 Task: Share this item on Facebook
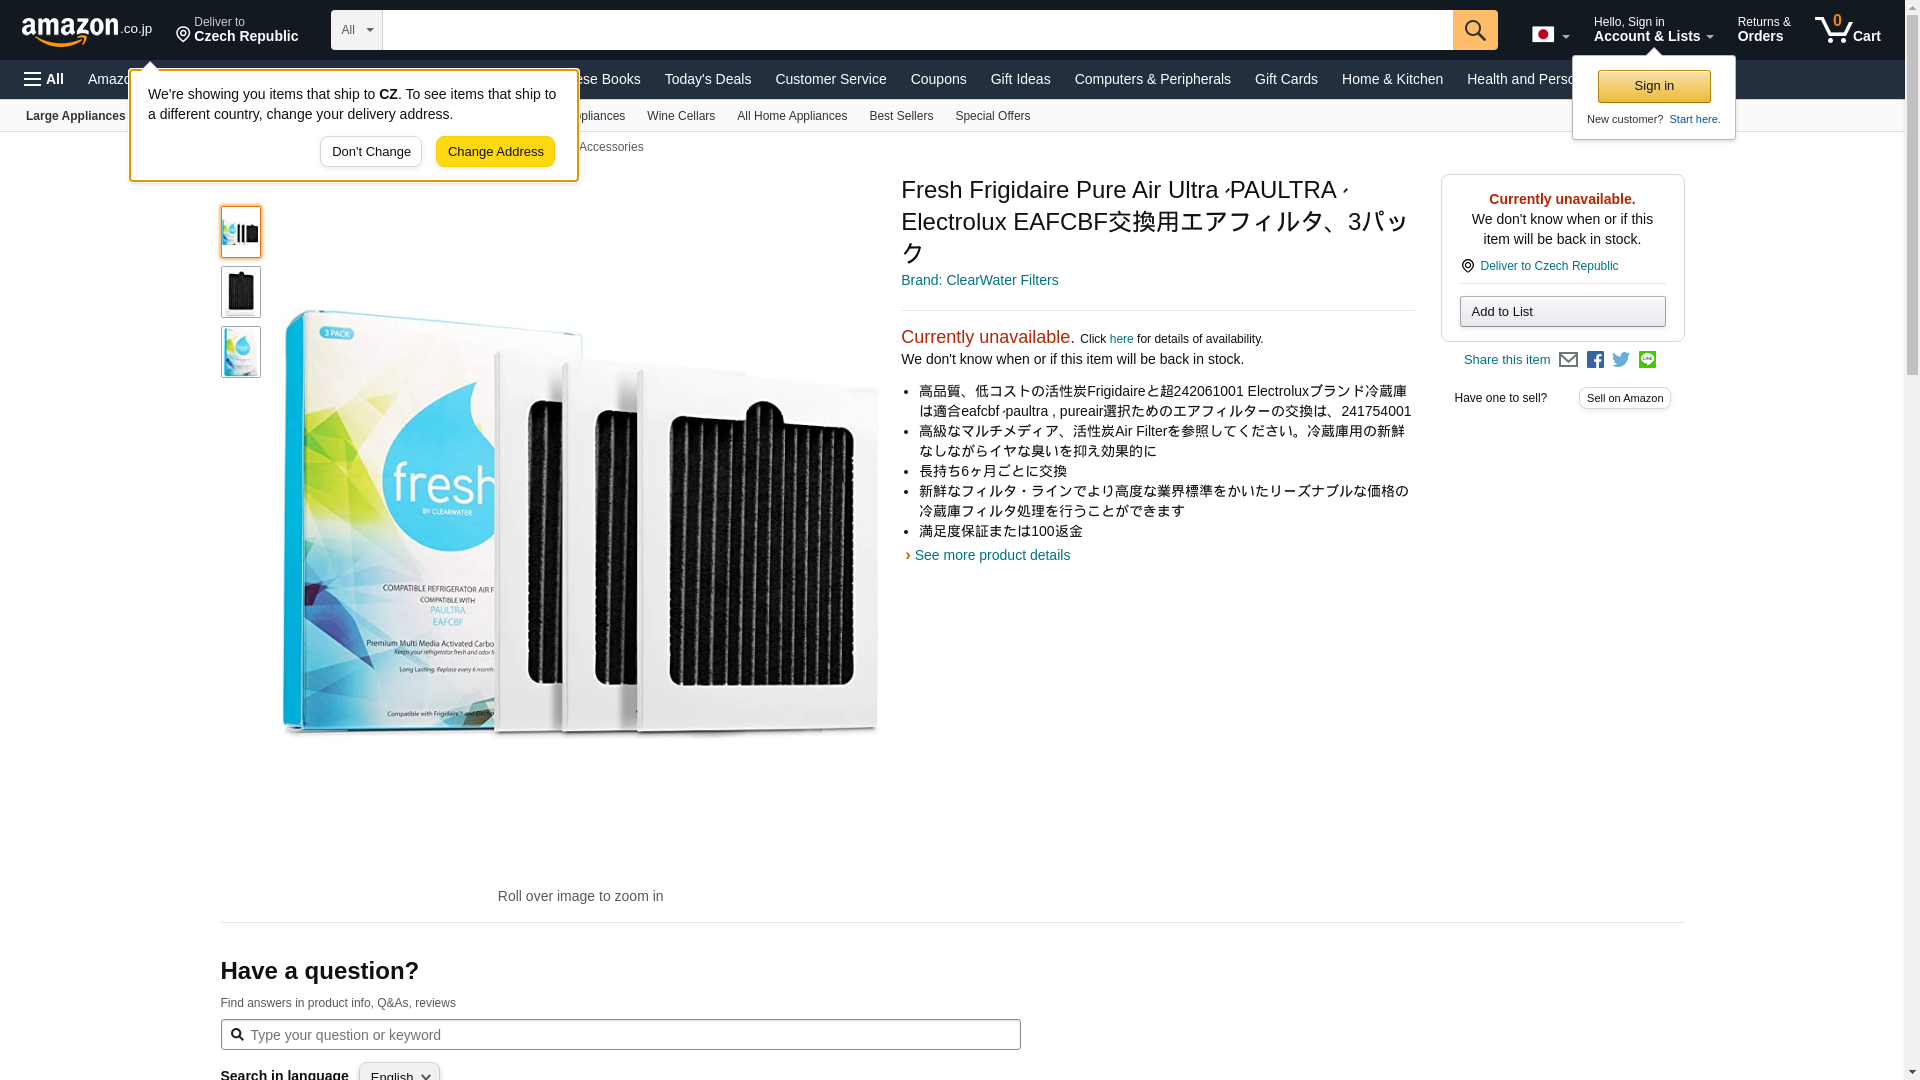[x=1595, y=360]
